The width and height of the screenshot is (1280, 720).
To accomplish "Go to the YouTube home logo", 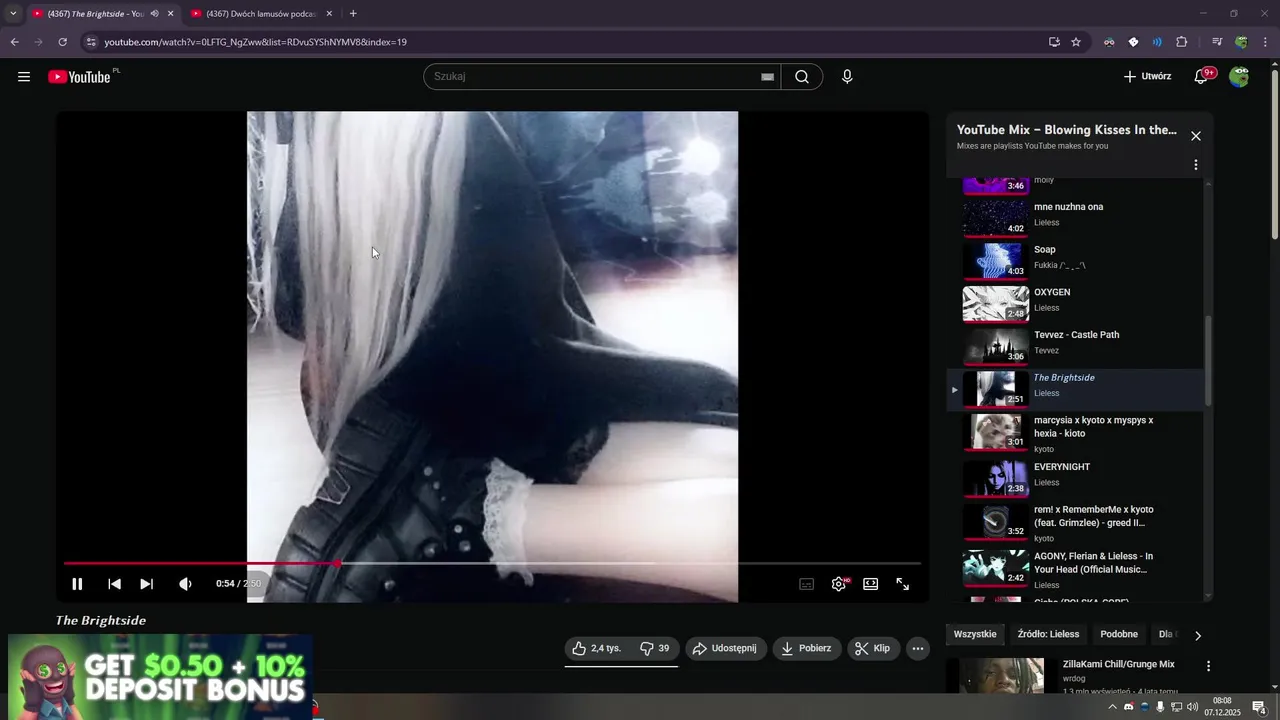I will click(79, 77).
